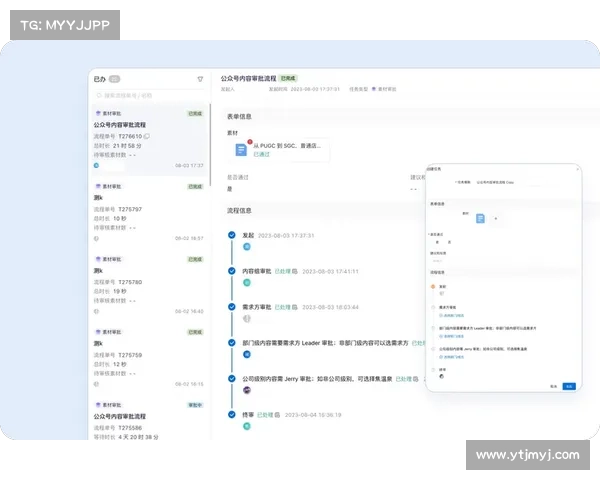The height and width of the screenshot is (480, 600).
Task: Select the orange 发起 step marker in dialog
Action: click(431, 285)
